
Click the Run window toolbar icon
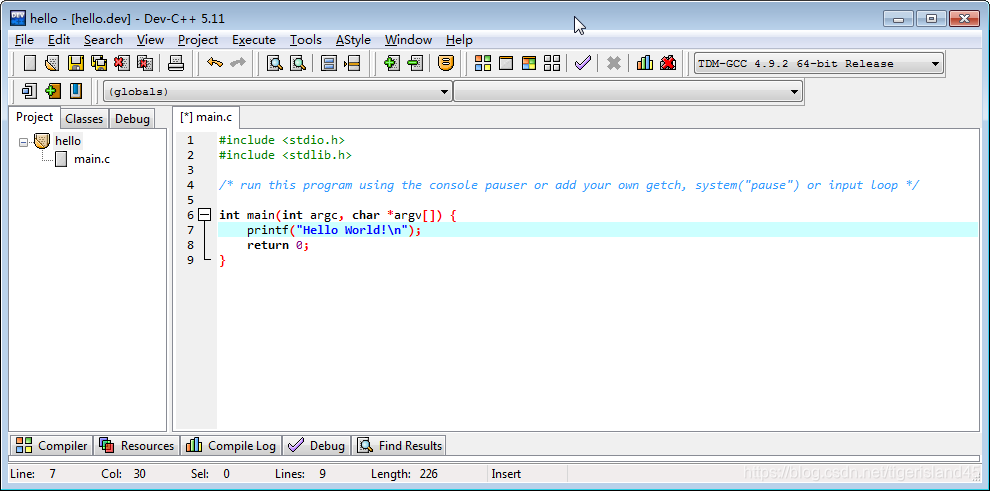tap(506, 63)
